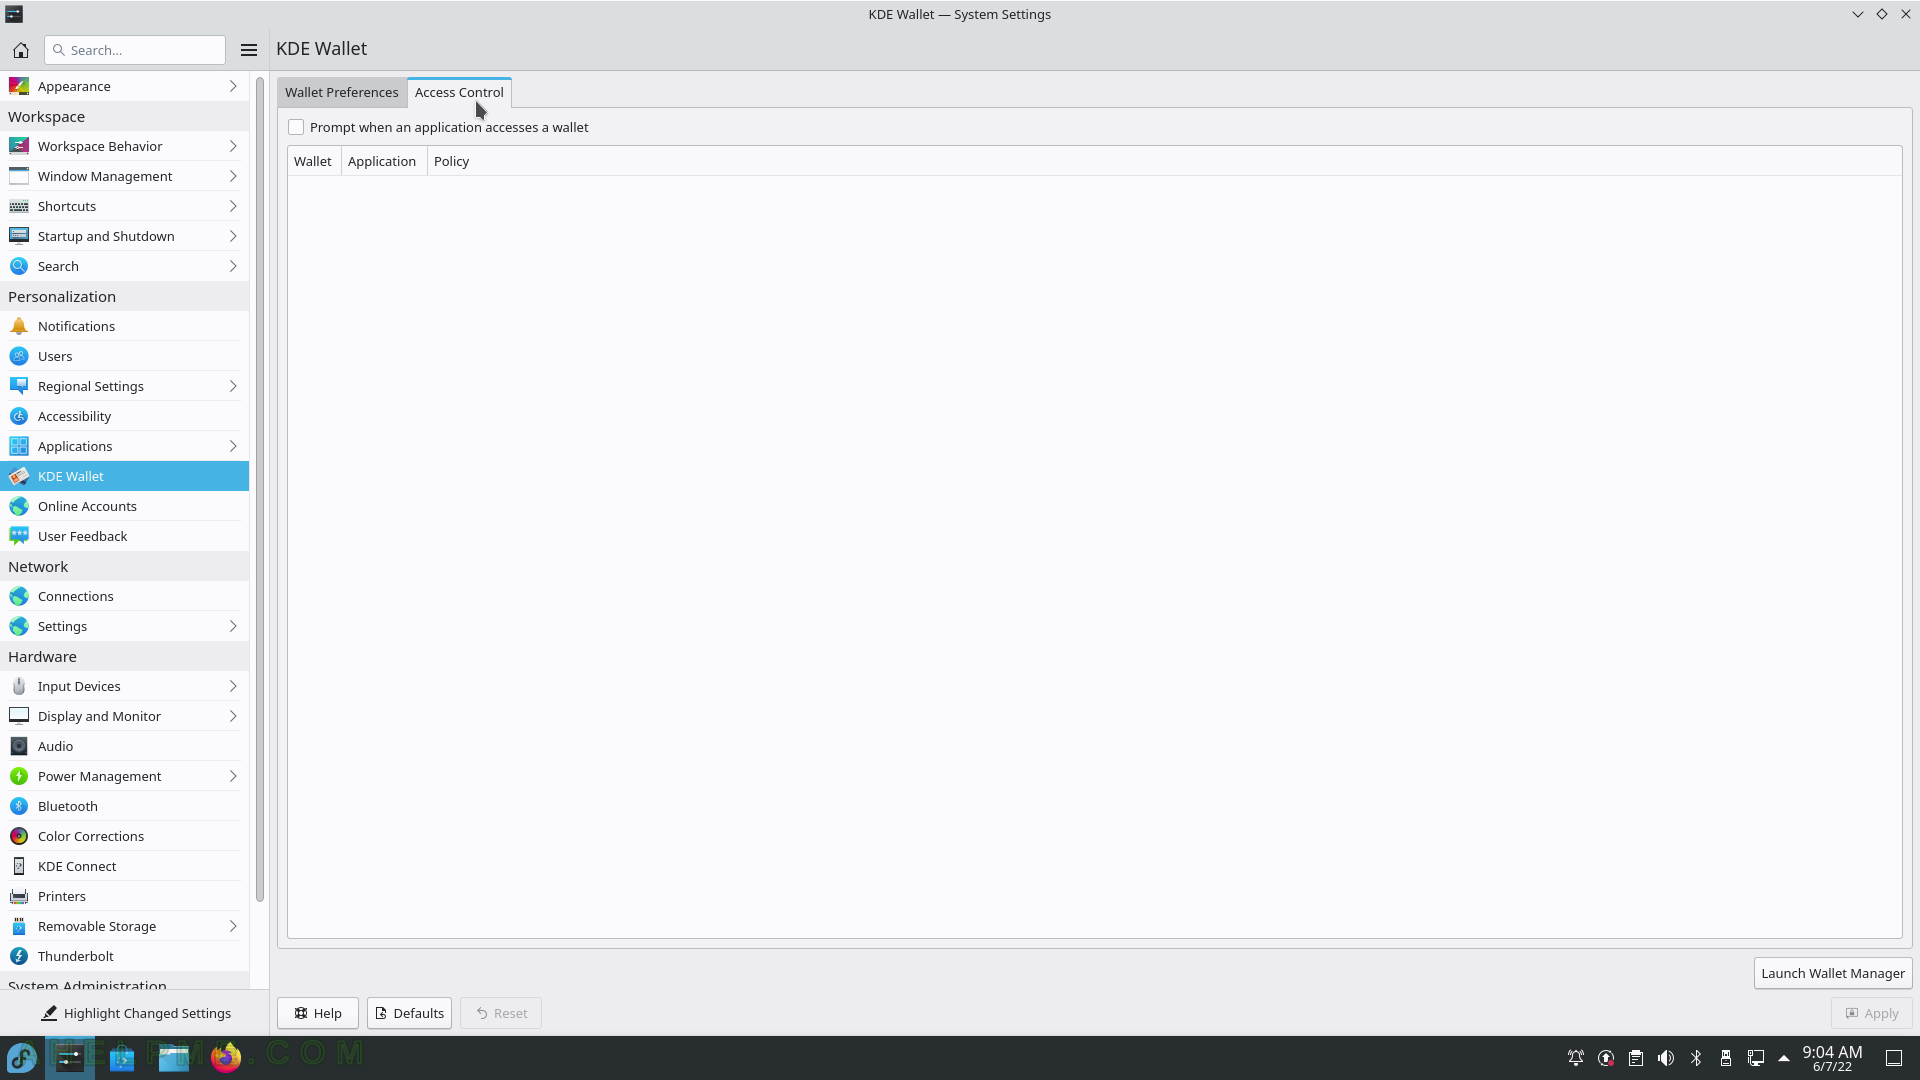Click the Apply button
Image resolution: width=1920 pixels, height=1080 pixels.
pyautogui.click(x=1871, y=1013)
